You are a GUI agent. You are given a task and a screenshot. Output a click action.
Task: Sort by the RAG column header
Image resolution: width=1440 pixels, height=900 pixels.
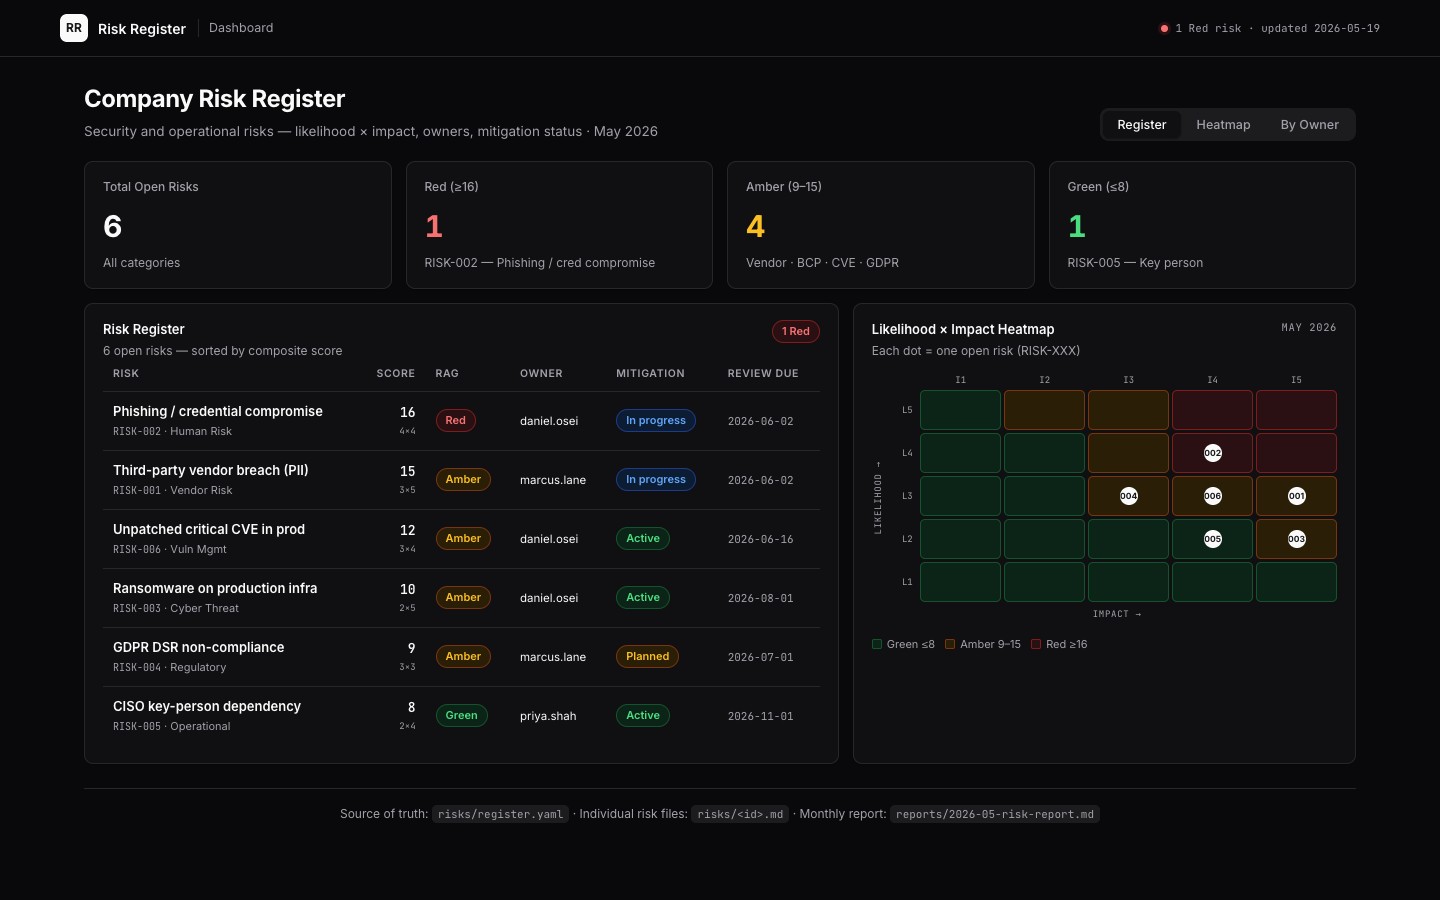[x=447, y=373]
